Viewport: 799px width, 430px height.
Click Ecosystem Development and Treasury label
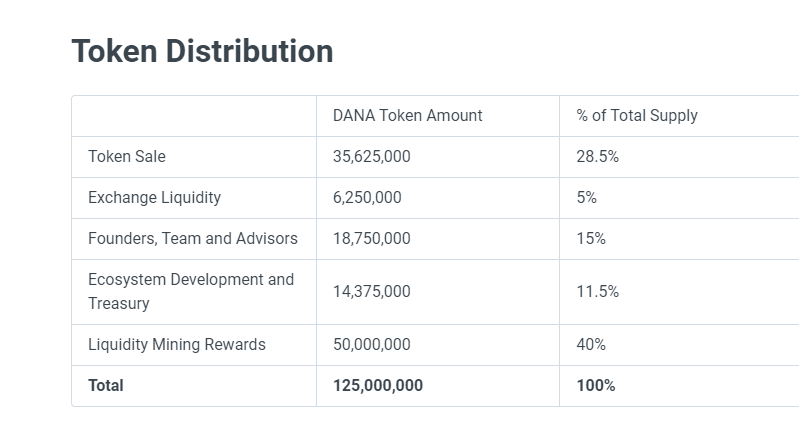(191, 291)
